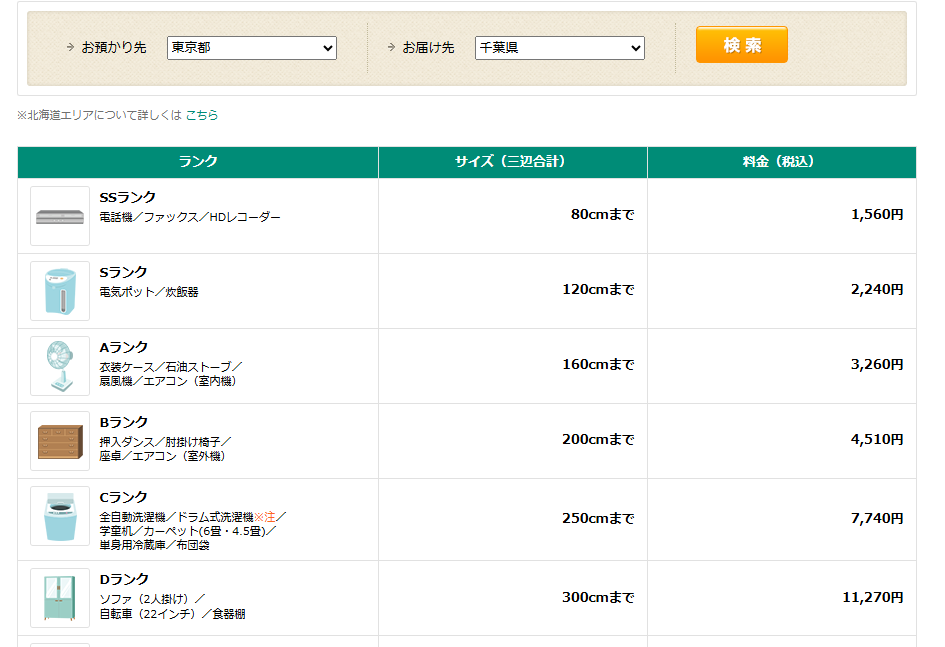Open the お預かり先 prefecture dropdown

pos(252,48)
